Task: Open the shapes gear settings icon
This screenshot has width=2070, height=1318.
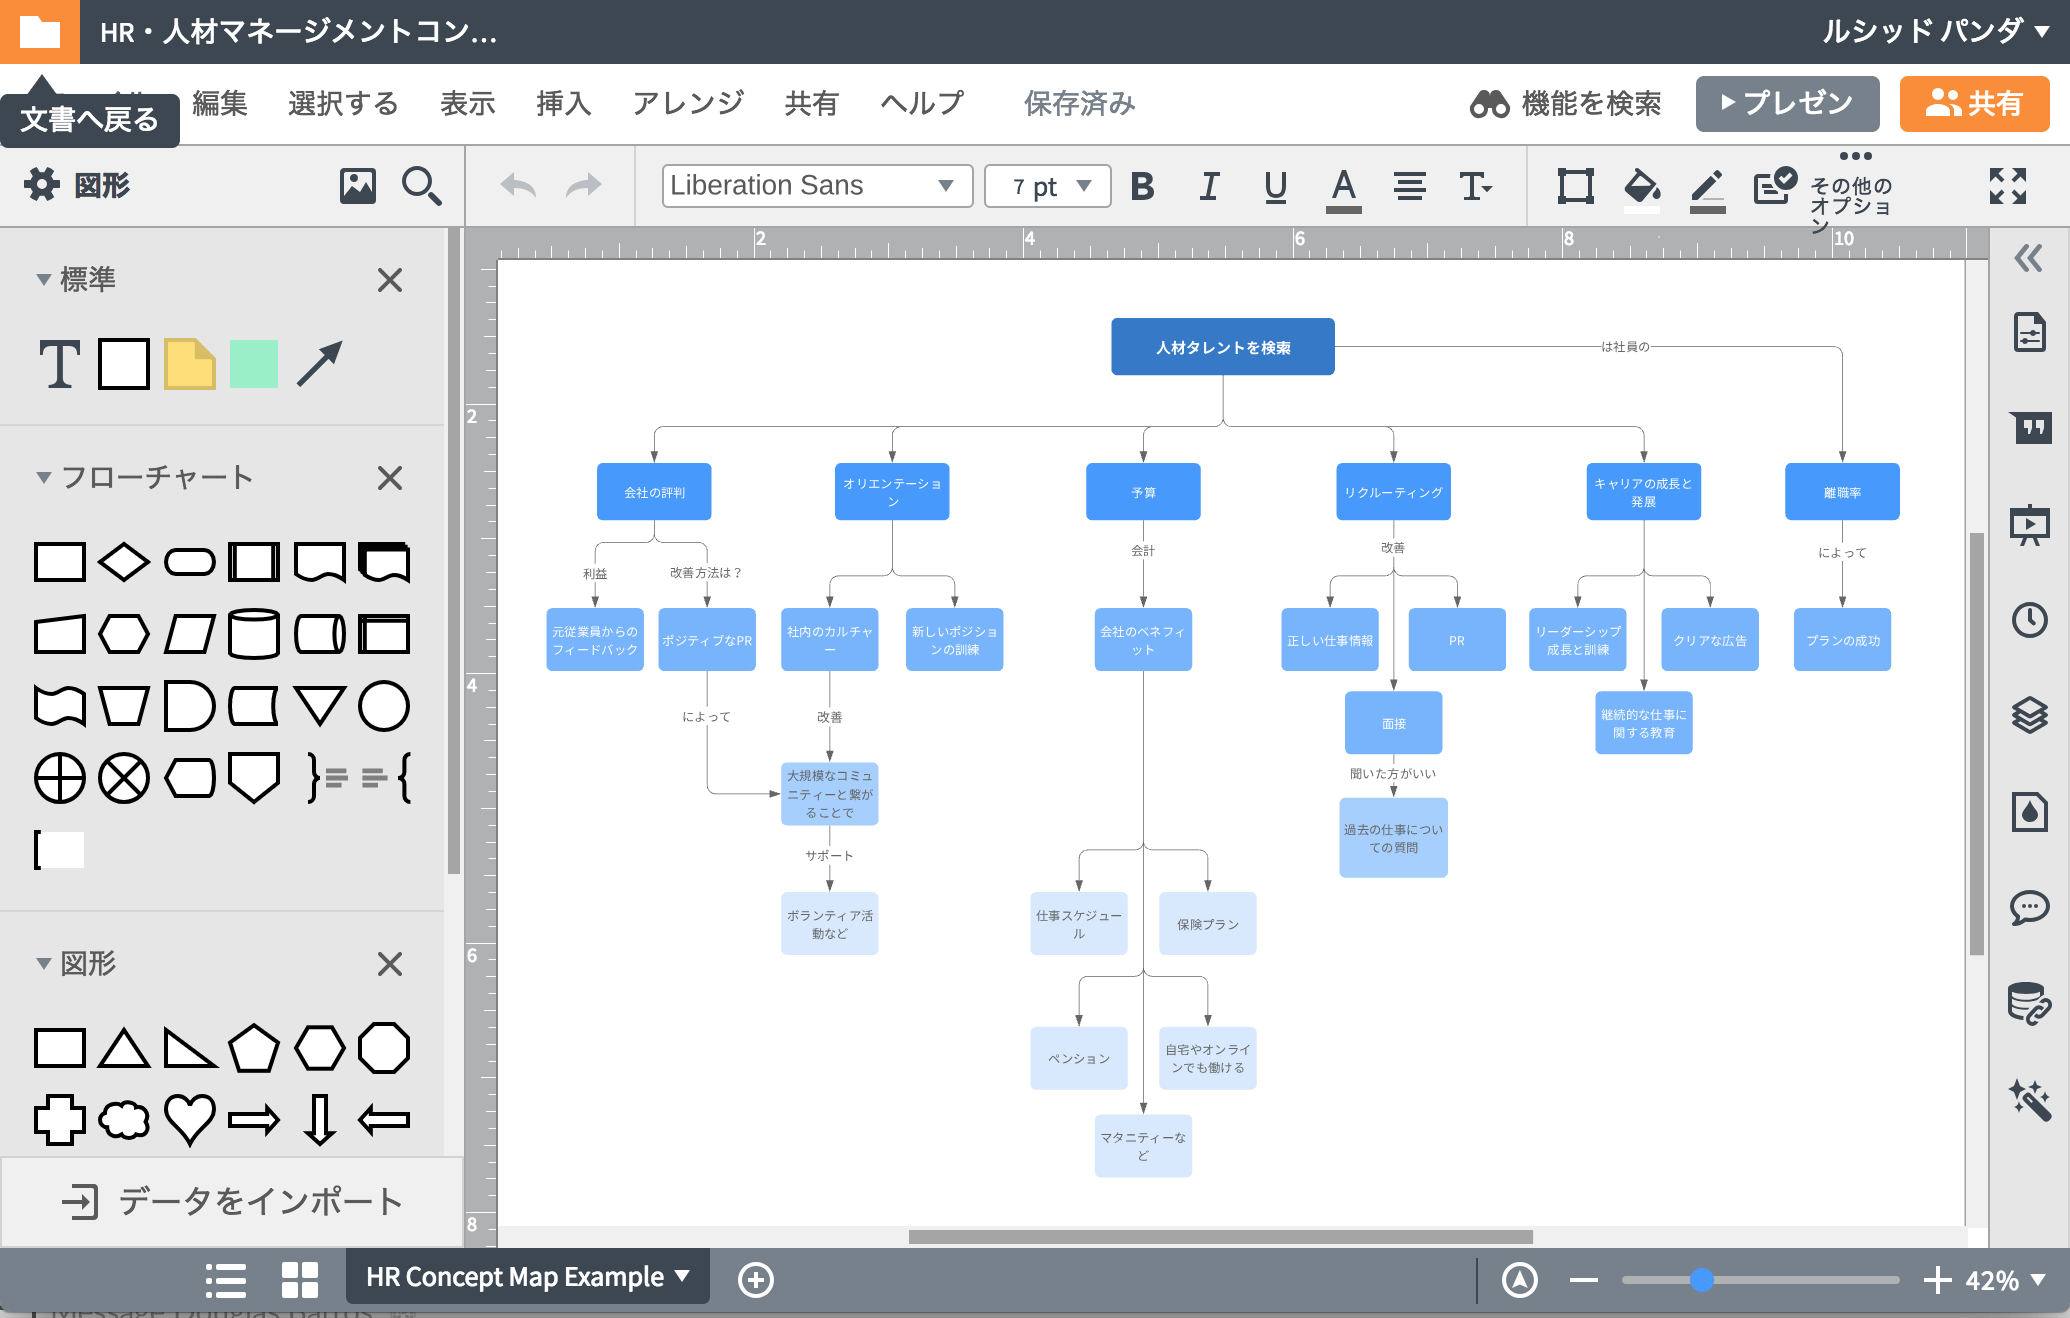Action: coord(41,185)
